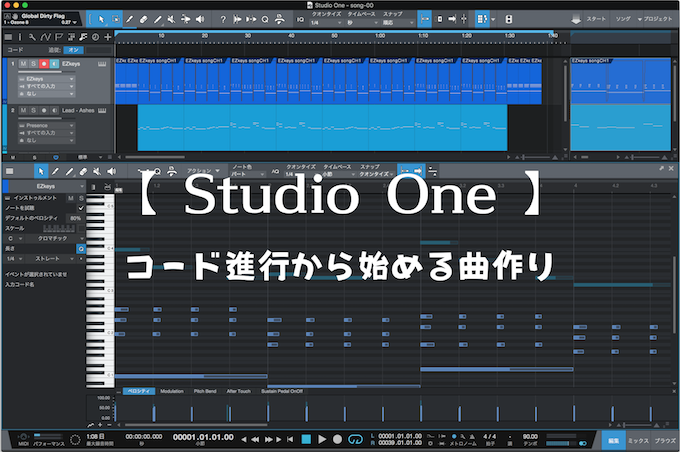Open the question mark help icon
680x452 pixels.
pyautogui.click(x=223, y=19)
